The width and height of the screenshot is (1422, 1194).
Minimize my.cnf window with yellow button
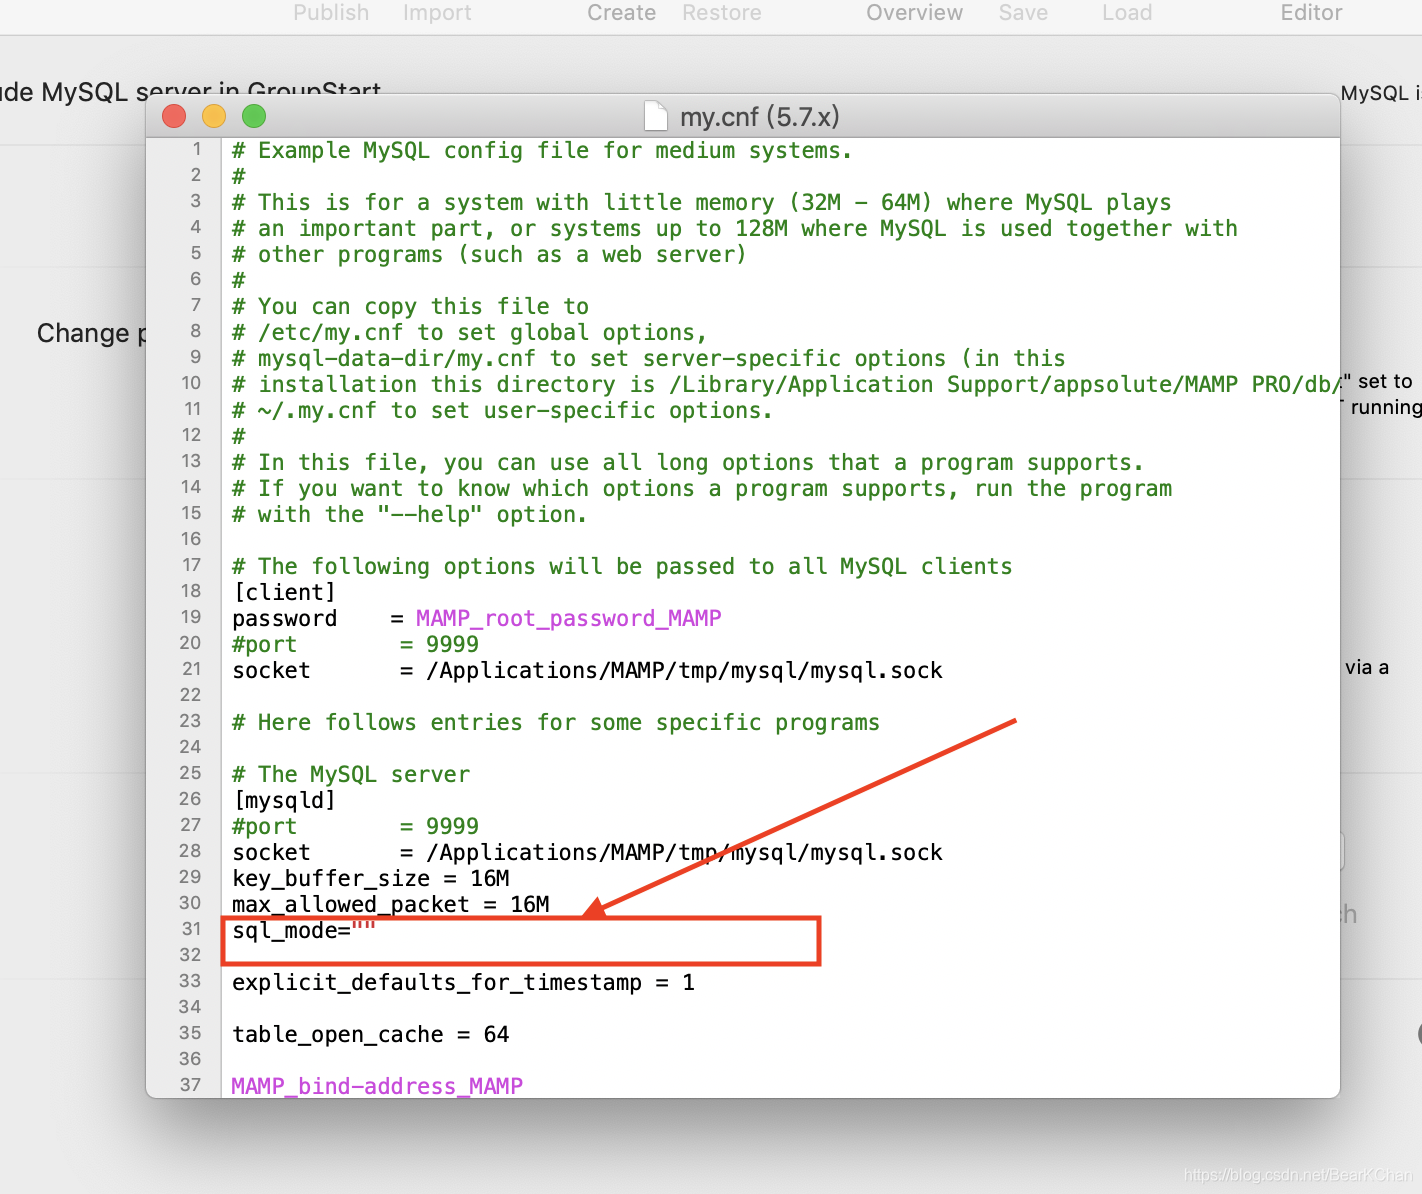point(214,116)
